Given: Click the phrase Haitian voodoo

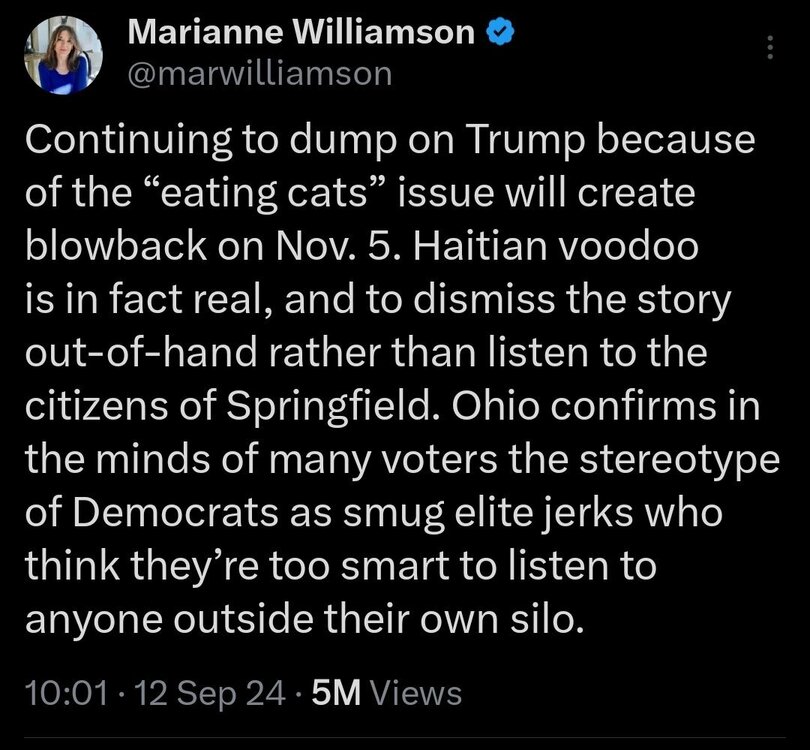Looking at the screenshot, I should [555, 245].
